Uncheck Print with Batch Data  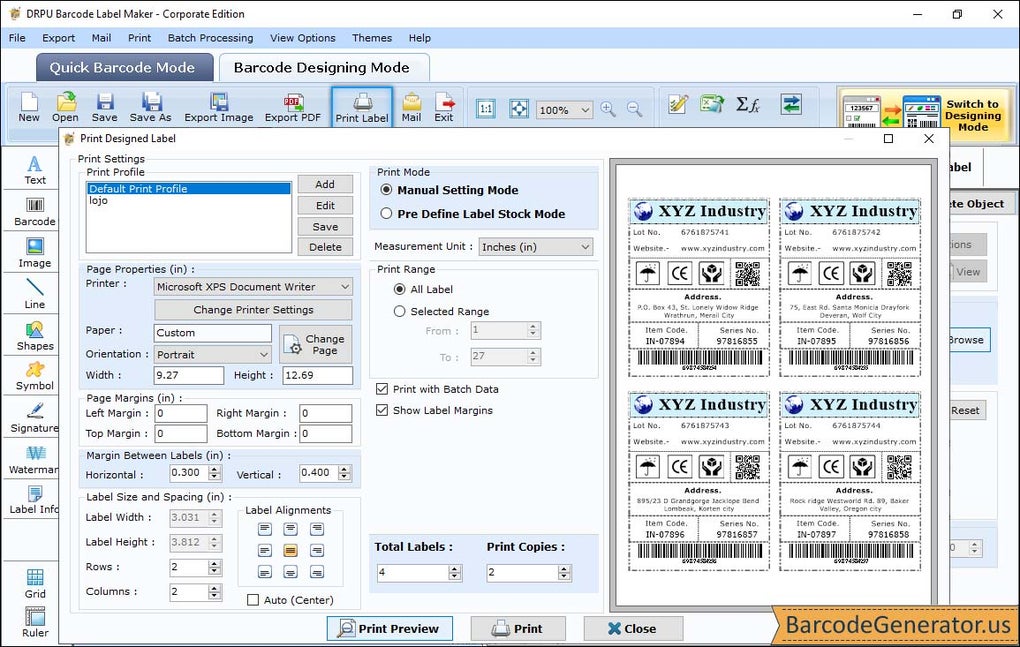tap(383, 389)
